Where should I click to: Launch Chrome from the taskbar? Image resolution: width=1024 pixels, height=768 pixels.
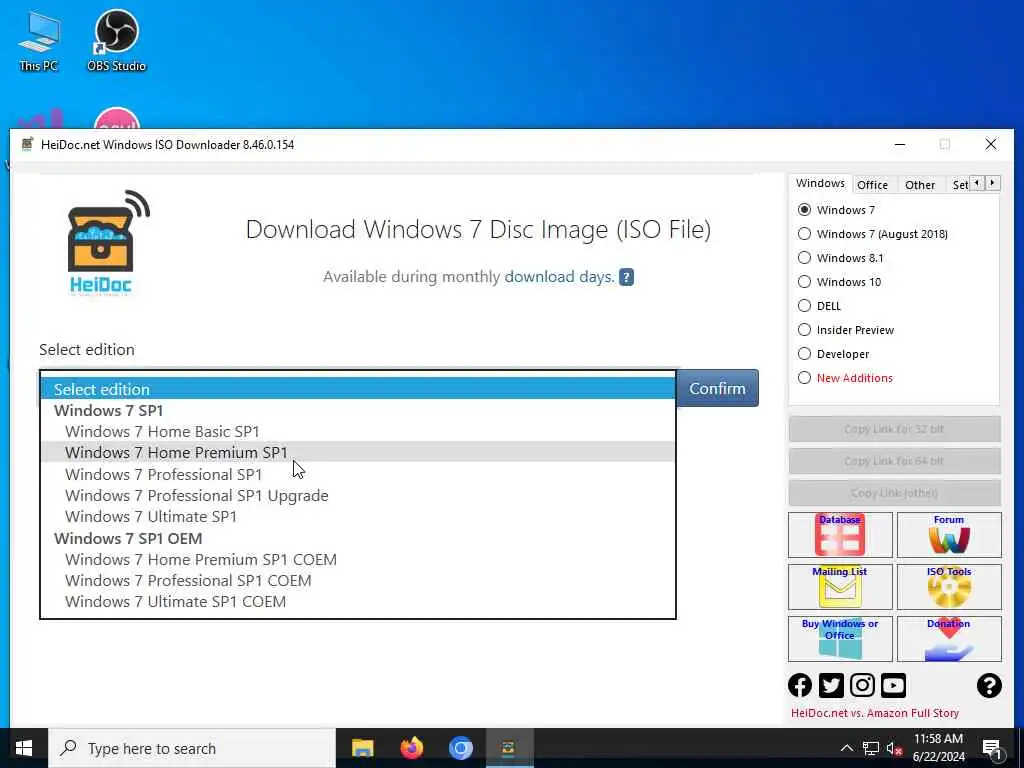click(460, 748)
